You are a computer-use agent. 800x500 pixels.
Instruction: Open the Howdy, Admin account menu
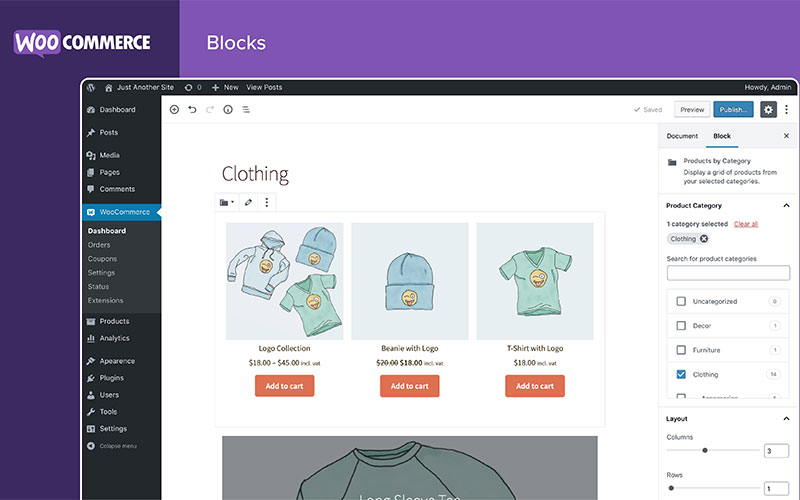tap(767, 87)
